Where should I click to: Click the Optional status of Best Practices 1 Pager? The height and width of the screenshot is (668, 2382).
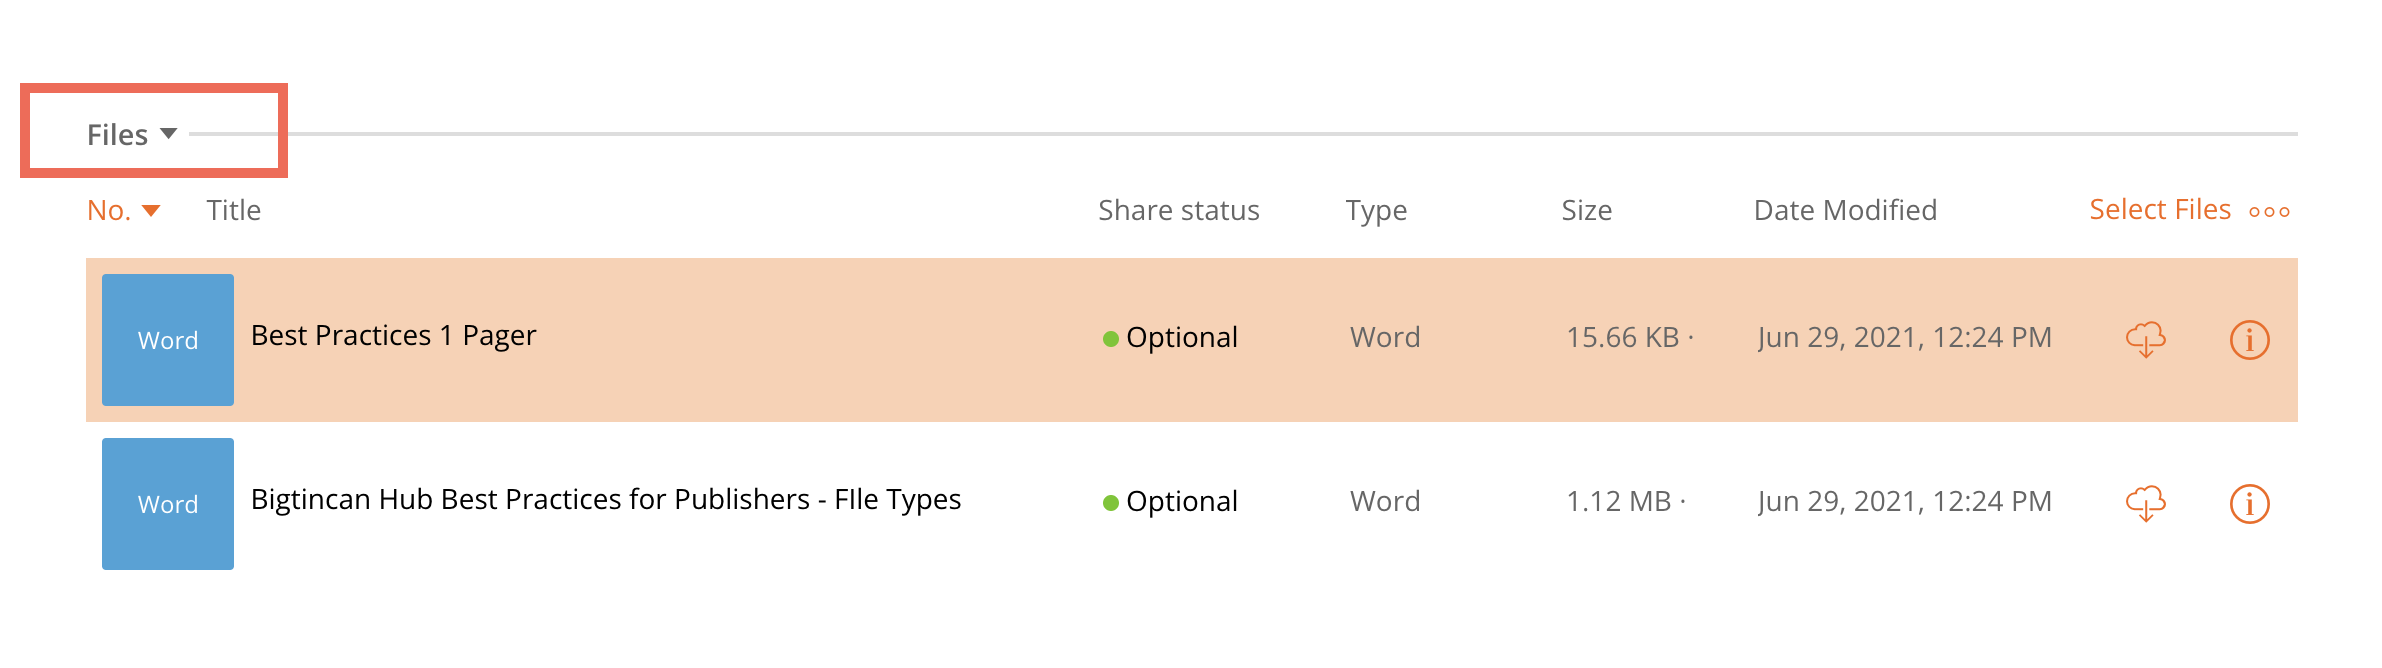pyautogui.click(x=1170, y=338)
